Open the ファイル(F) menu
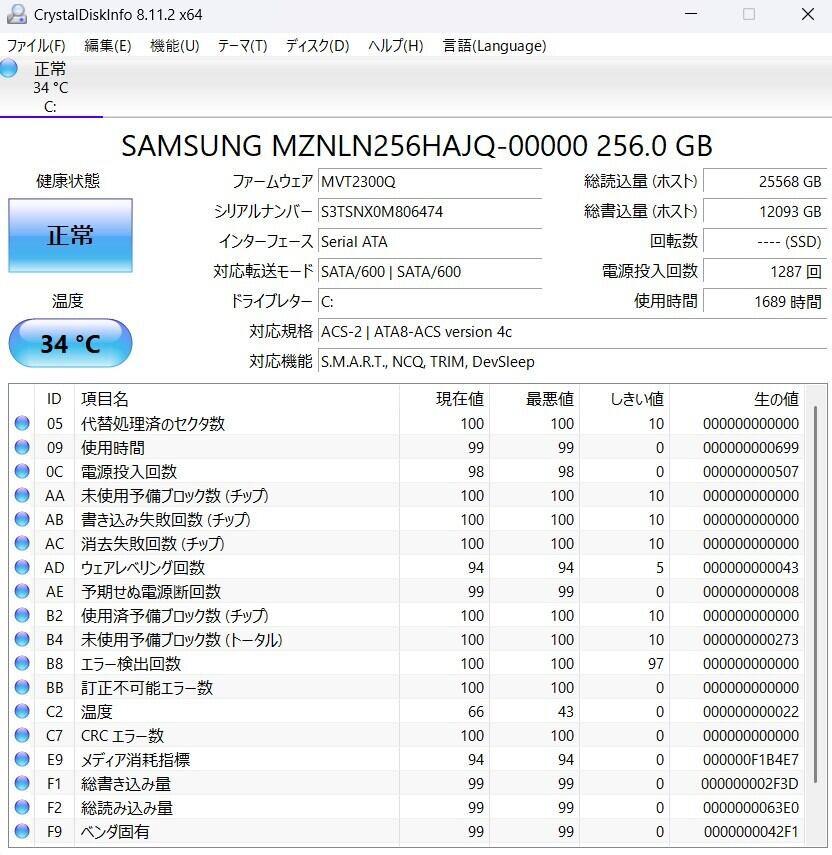The height and width of the screenshot is (855, 832). point(36,46)
